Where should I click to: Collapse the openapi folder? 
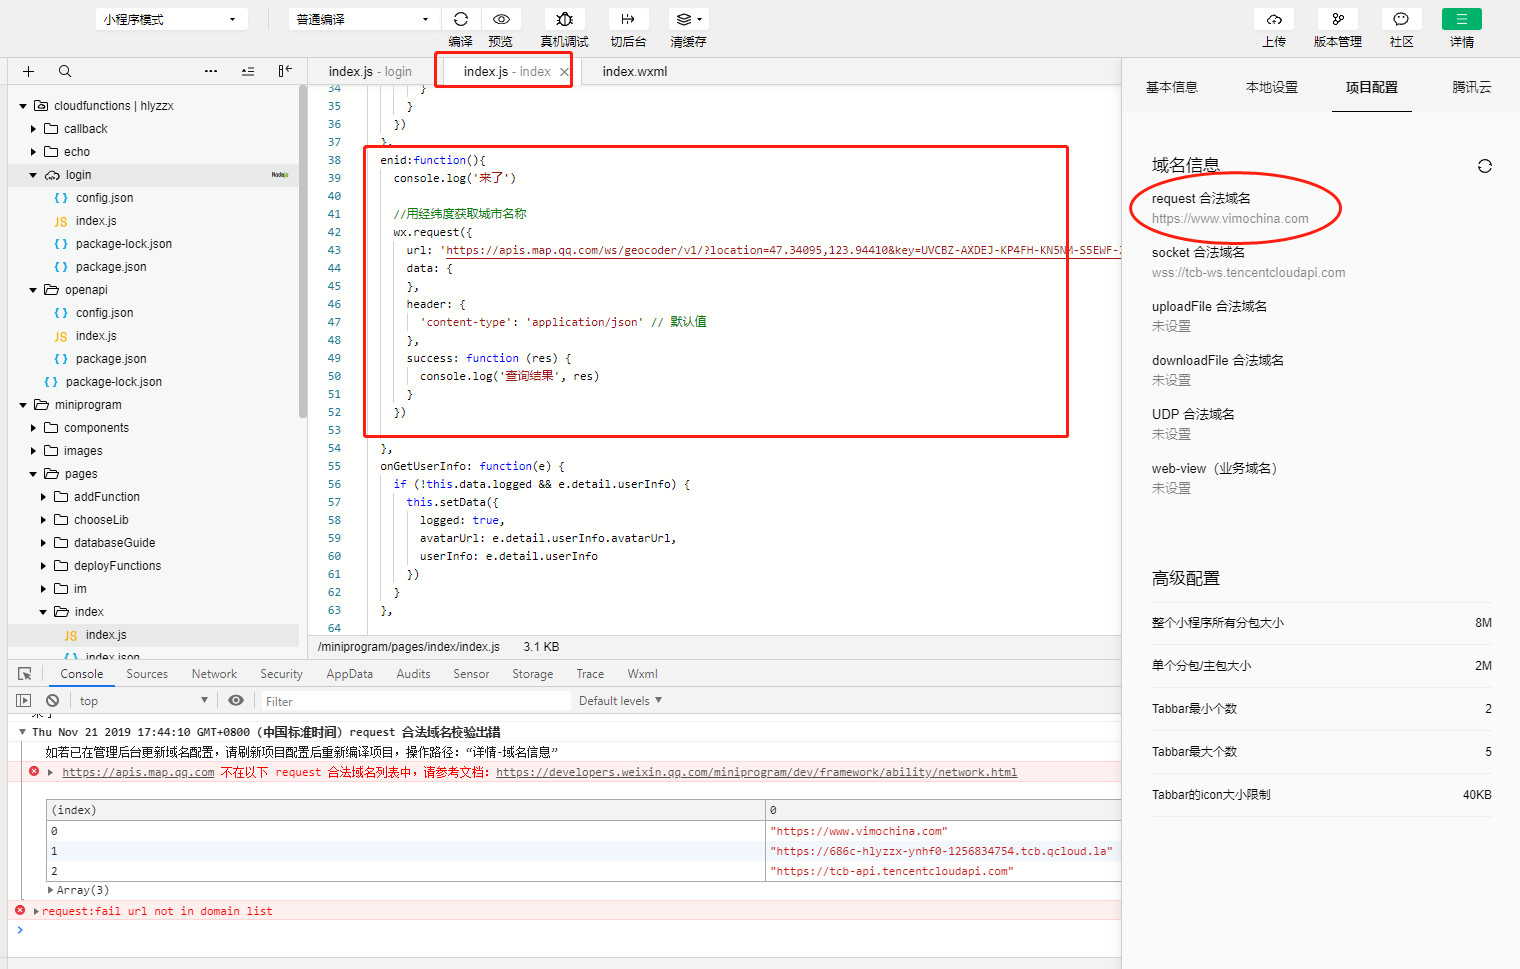33,290
